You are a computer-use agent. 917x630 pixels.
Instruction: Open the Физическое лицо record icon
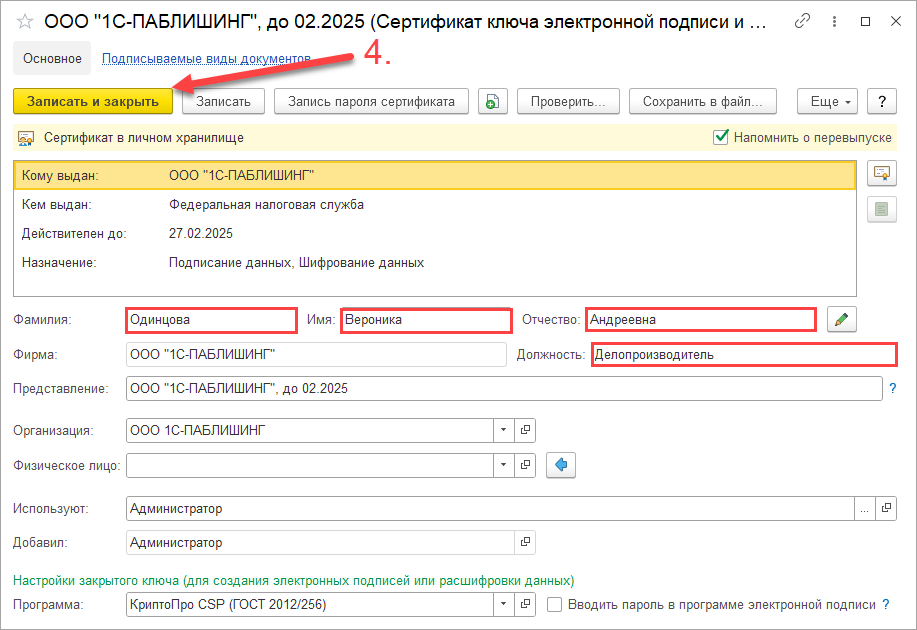[x=525, y=465]
